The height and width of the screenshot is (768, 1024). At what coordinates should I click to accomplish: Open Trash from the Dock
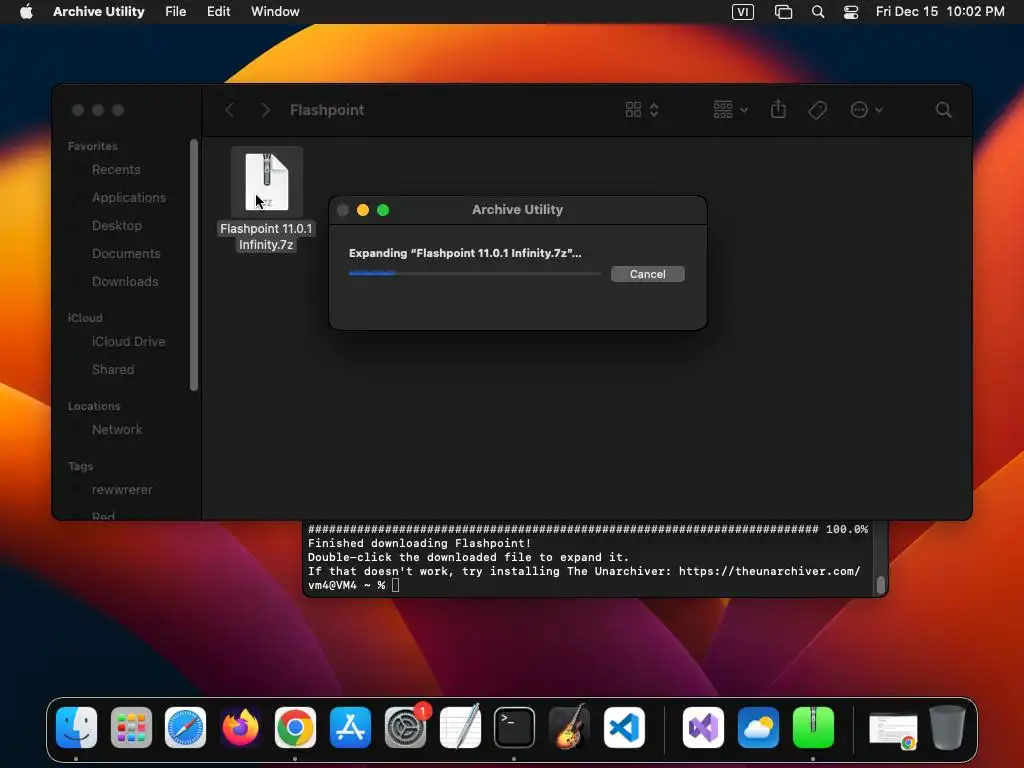click(x=948, y=728)
